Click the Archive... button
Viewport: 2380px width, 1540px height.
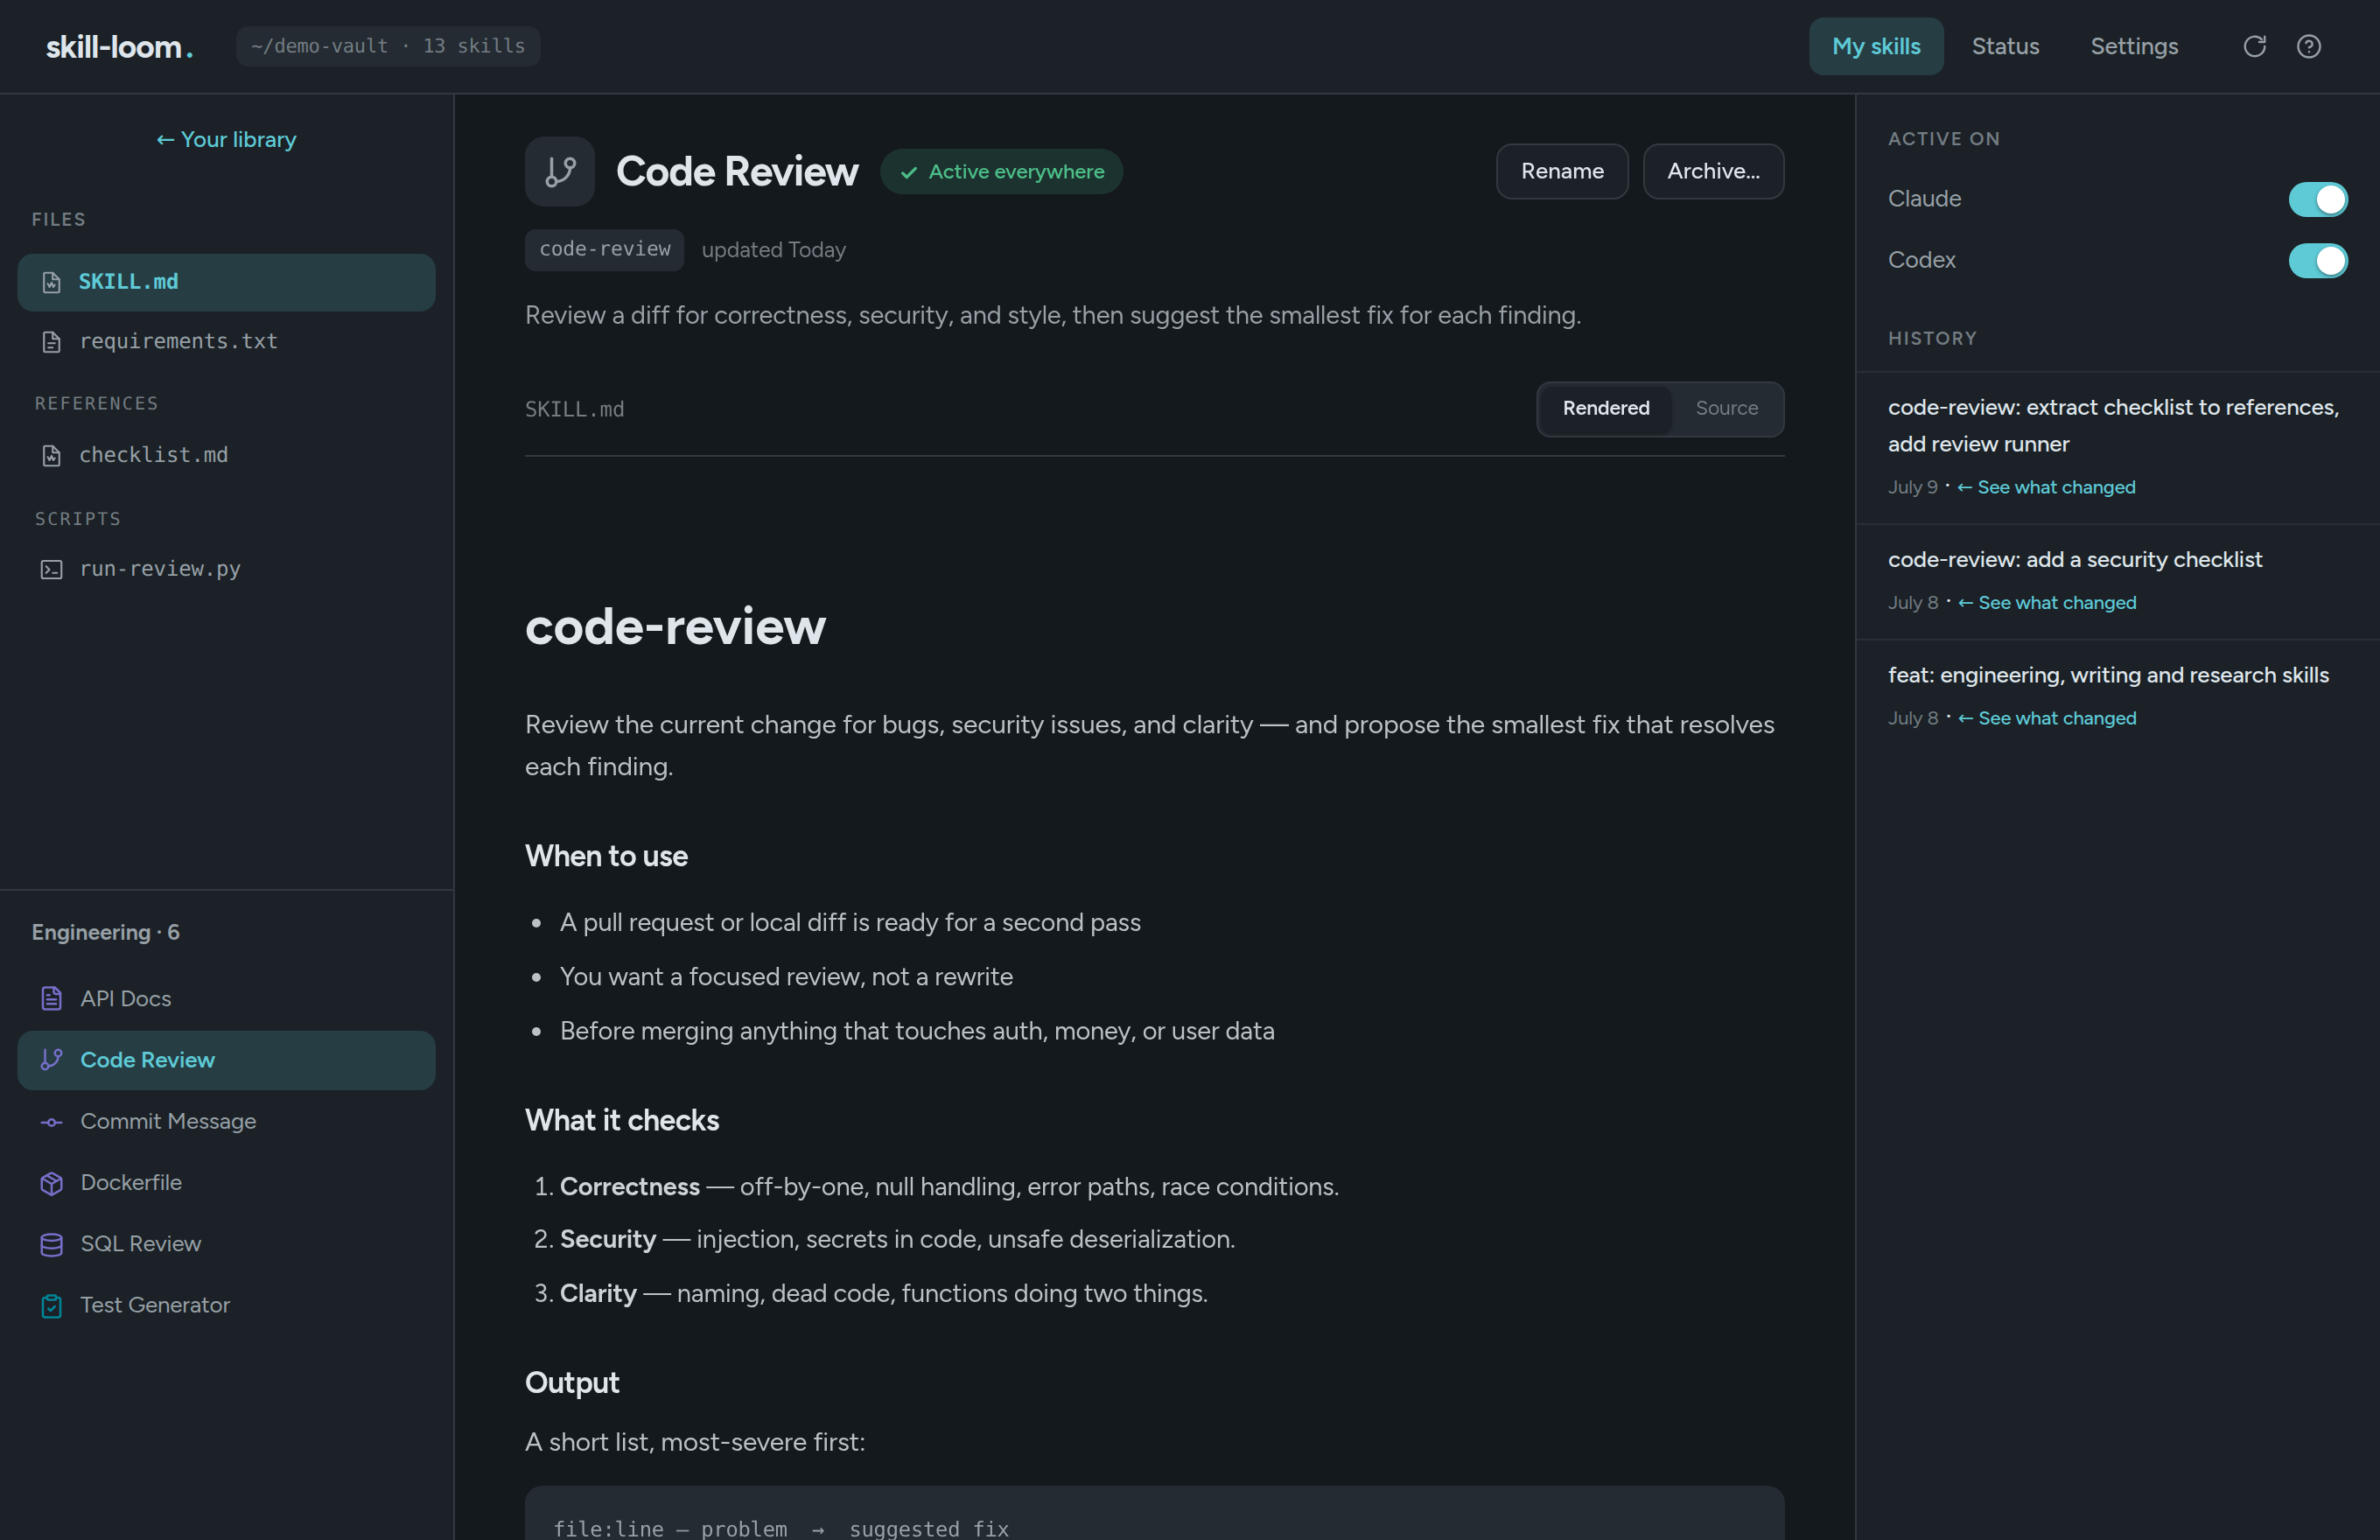1713,171
